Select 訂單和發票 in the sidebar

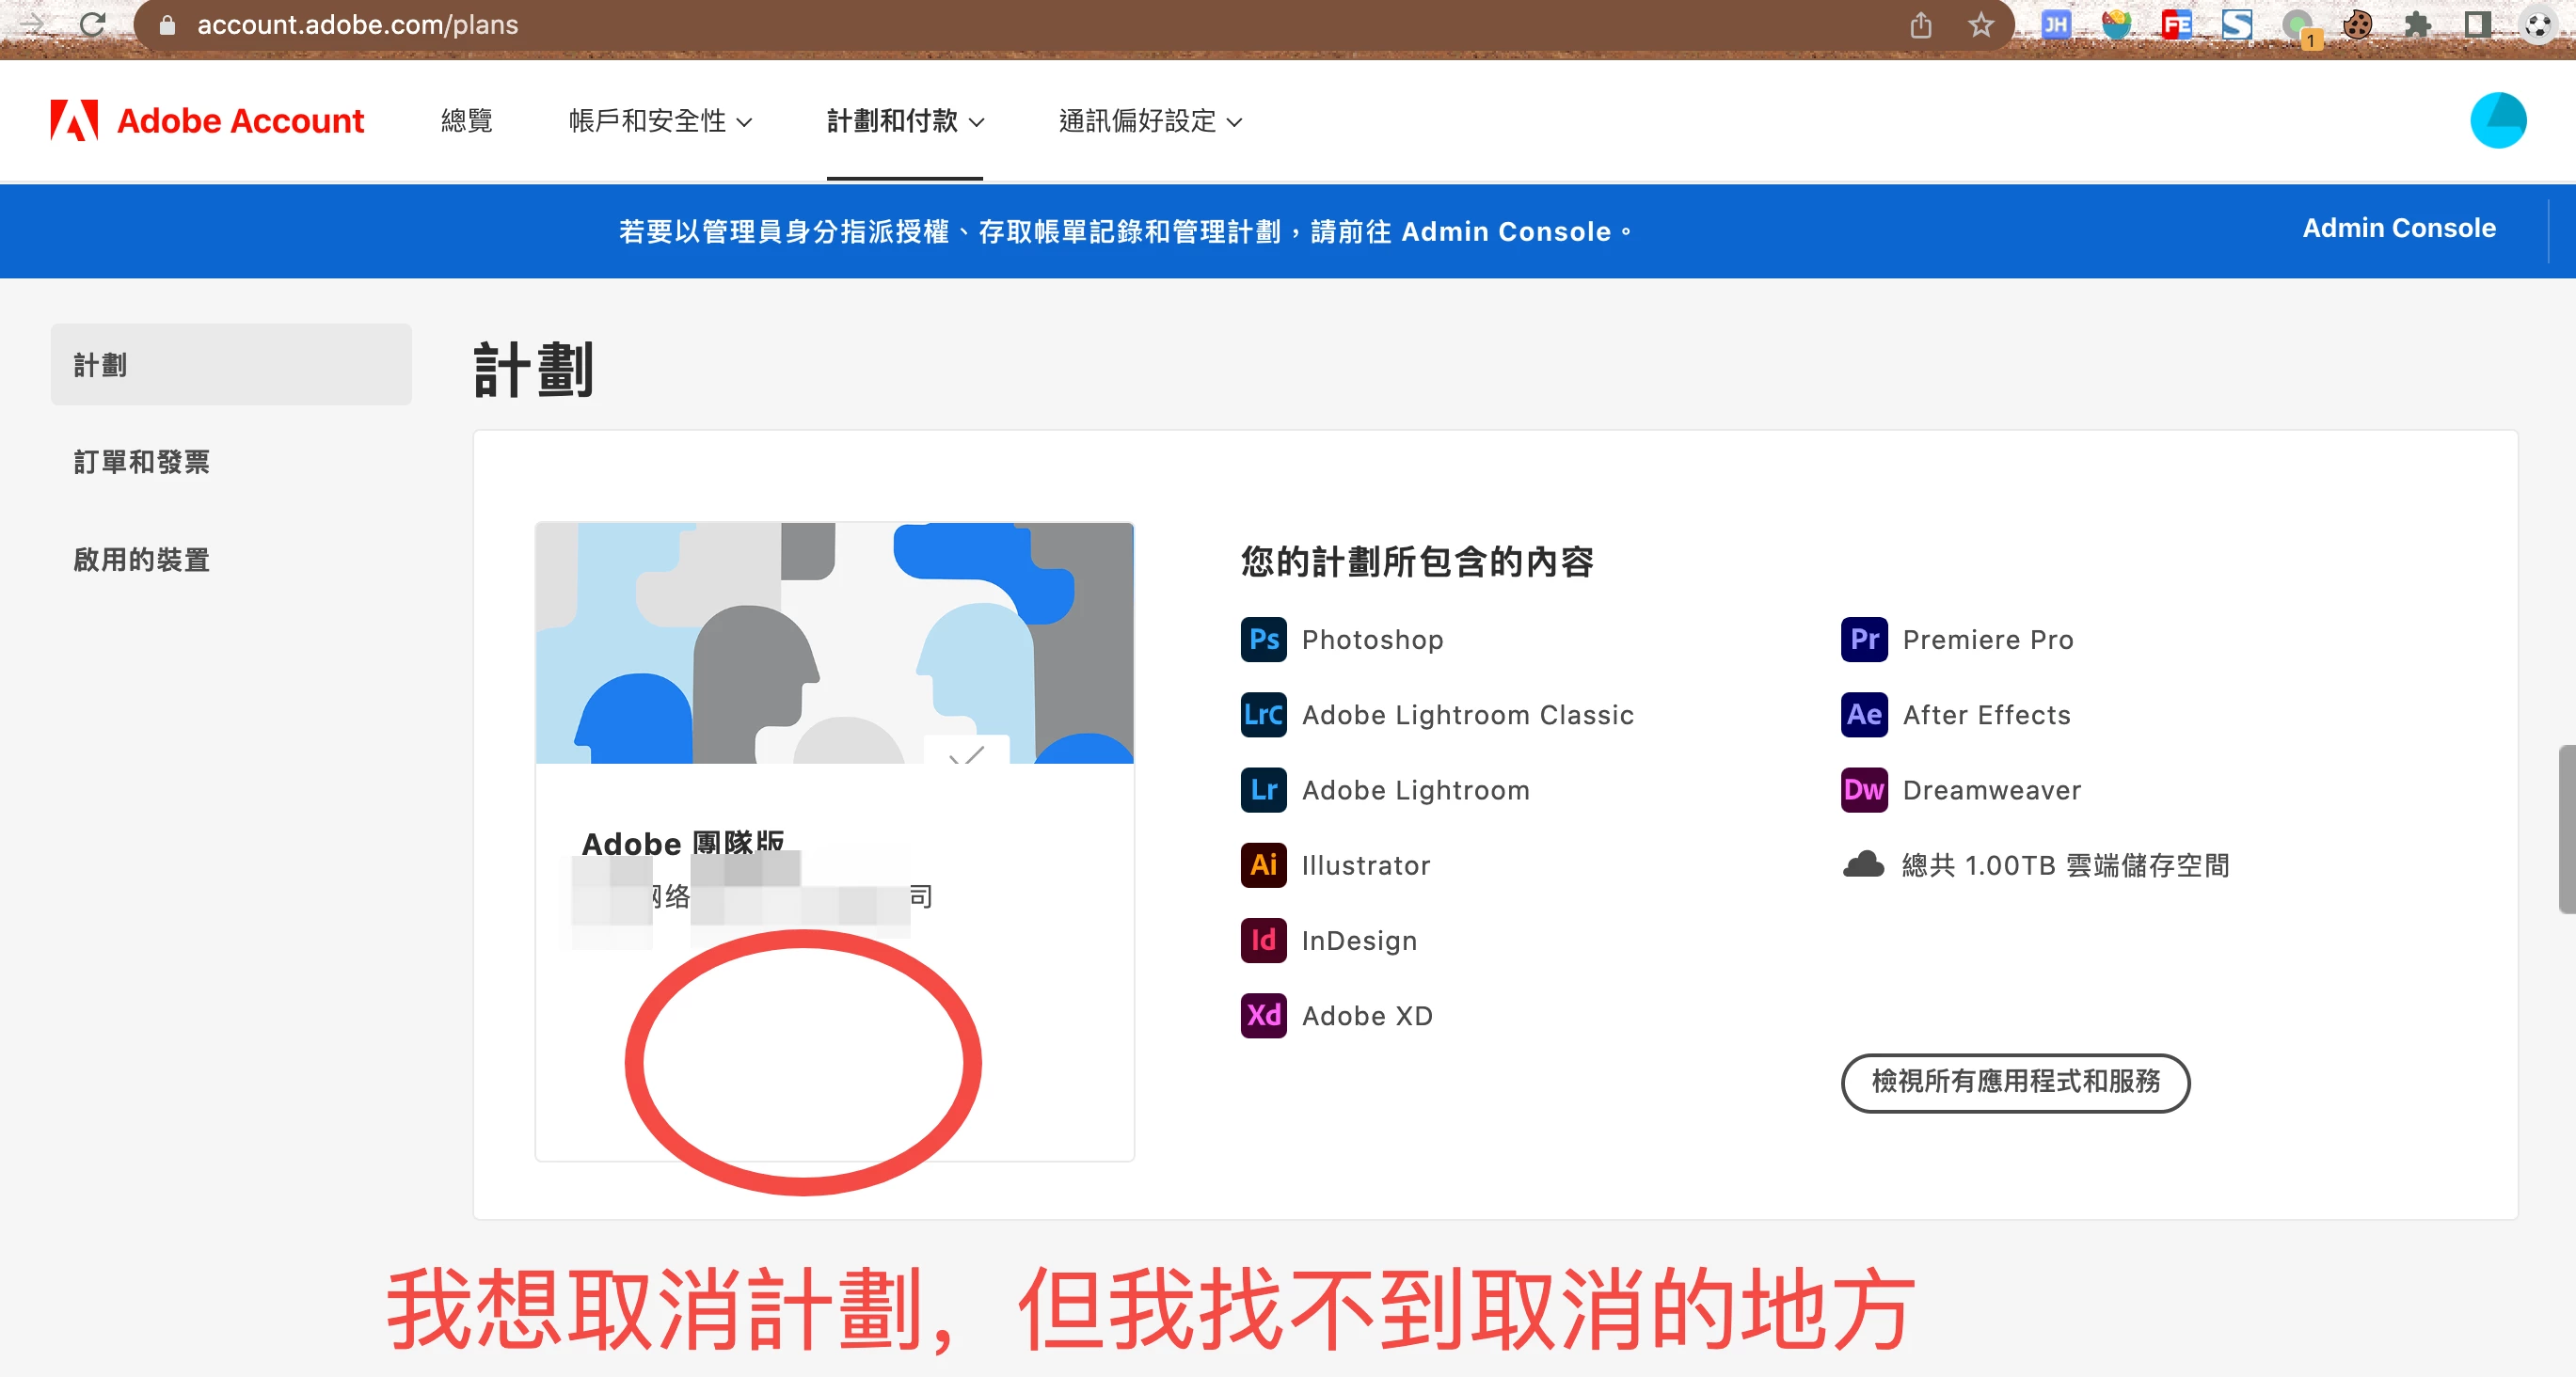point(142,462)
